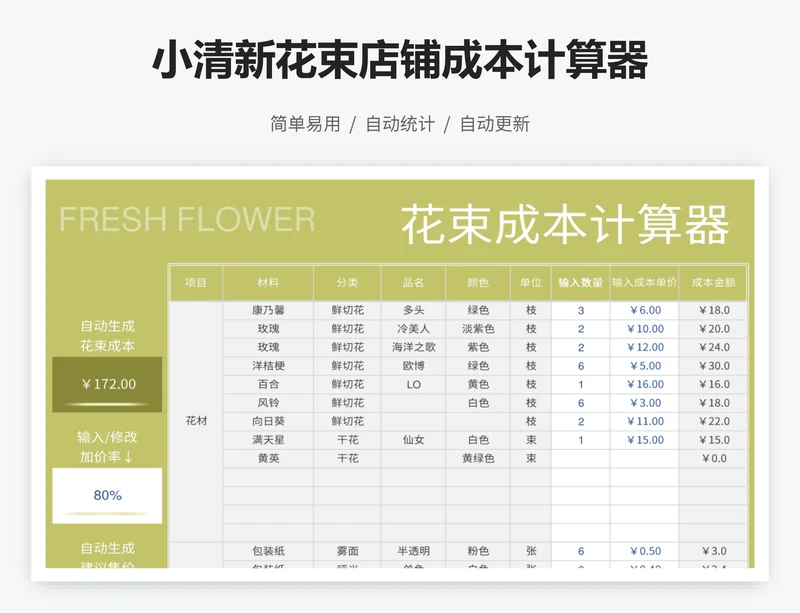Click the 洋桔梗 quantity cell showing 6

click(581, 366)
